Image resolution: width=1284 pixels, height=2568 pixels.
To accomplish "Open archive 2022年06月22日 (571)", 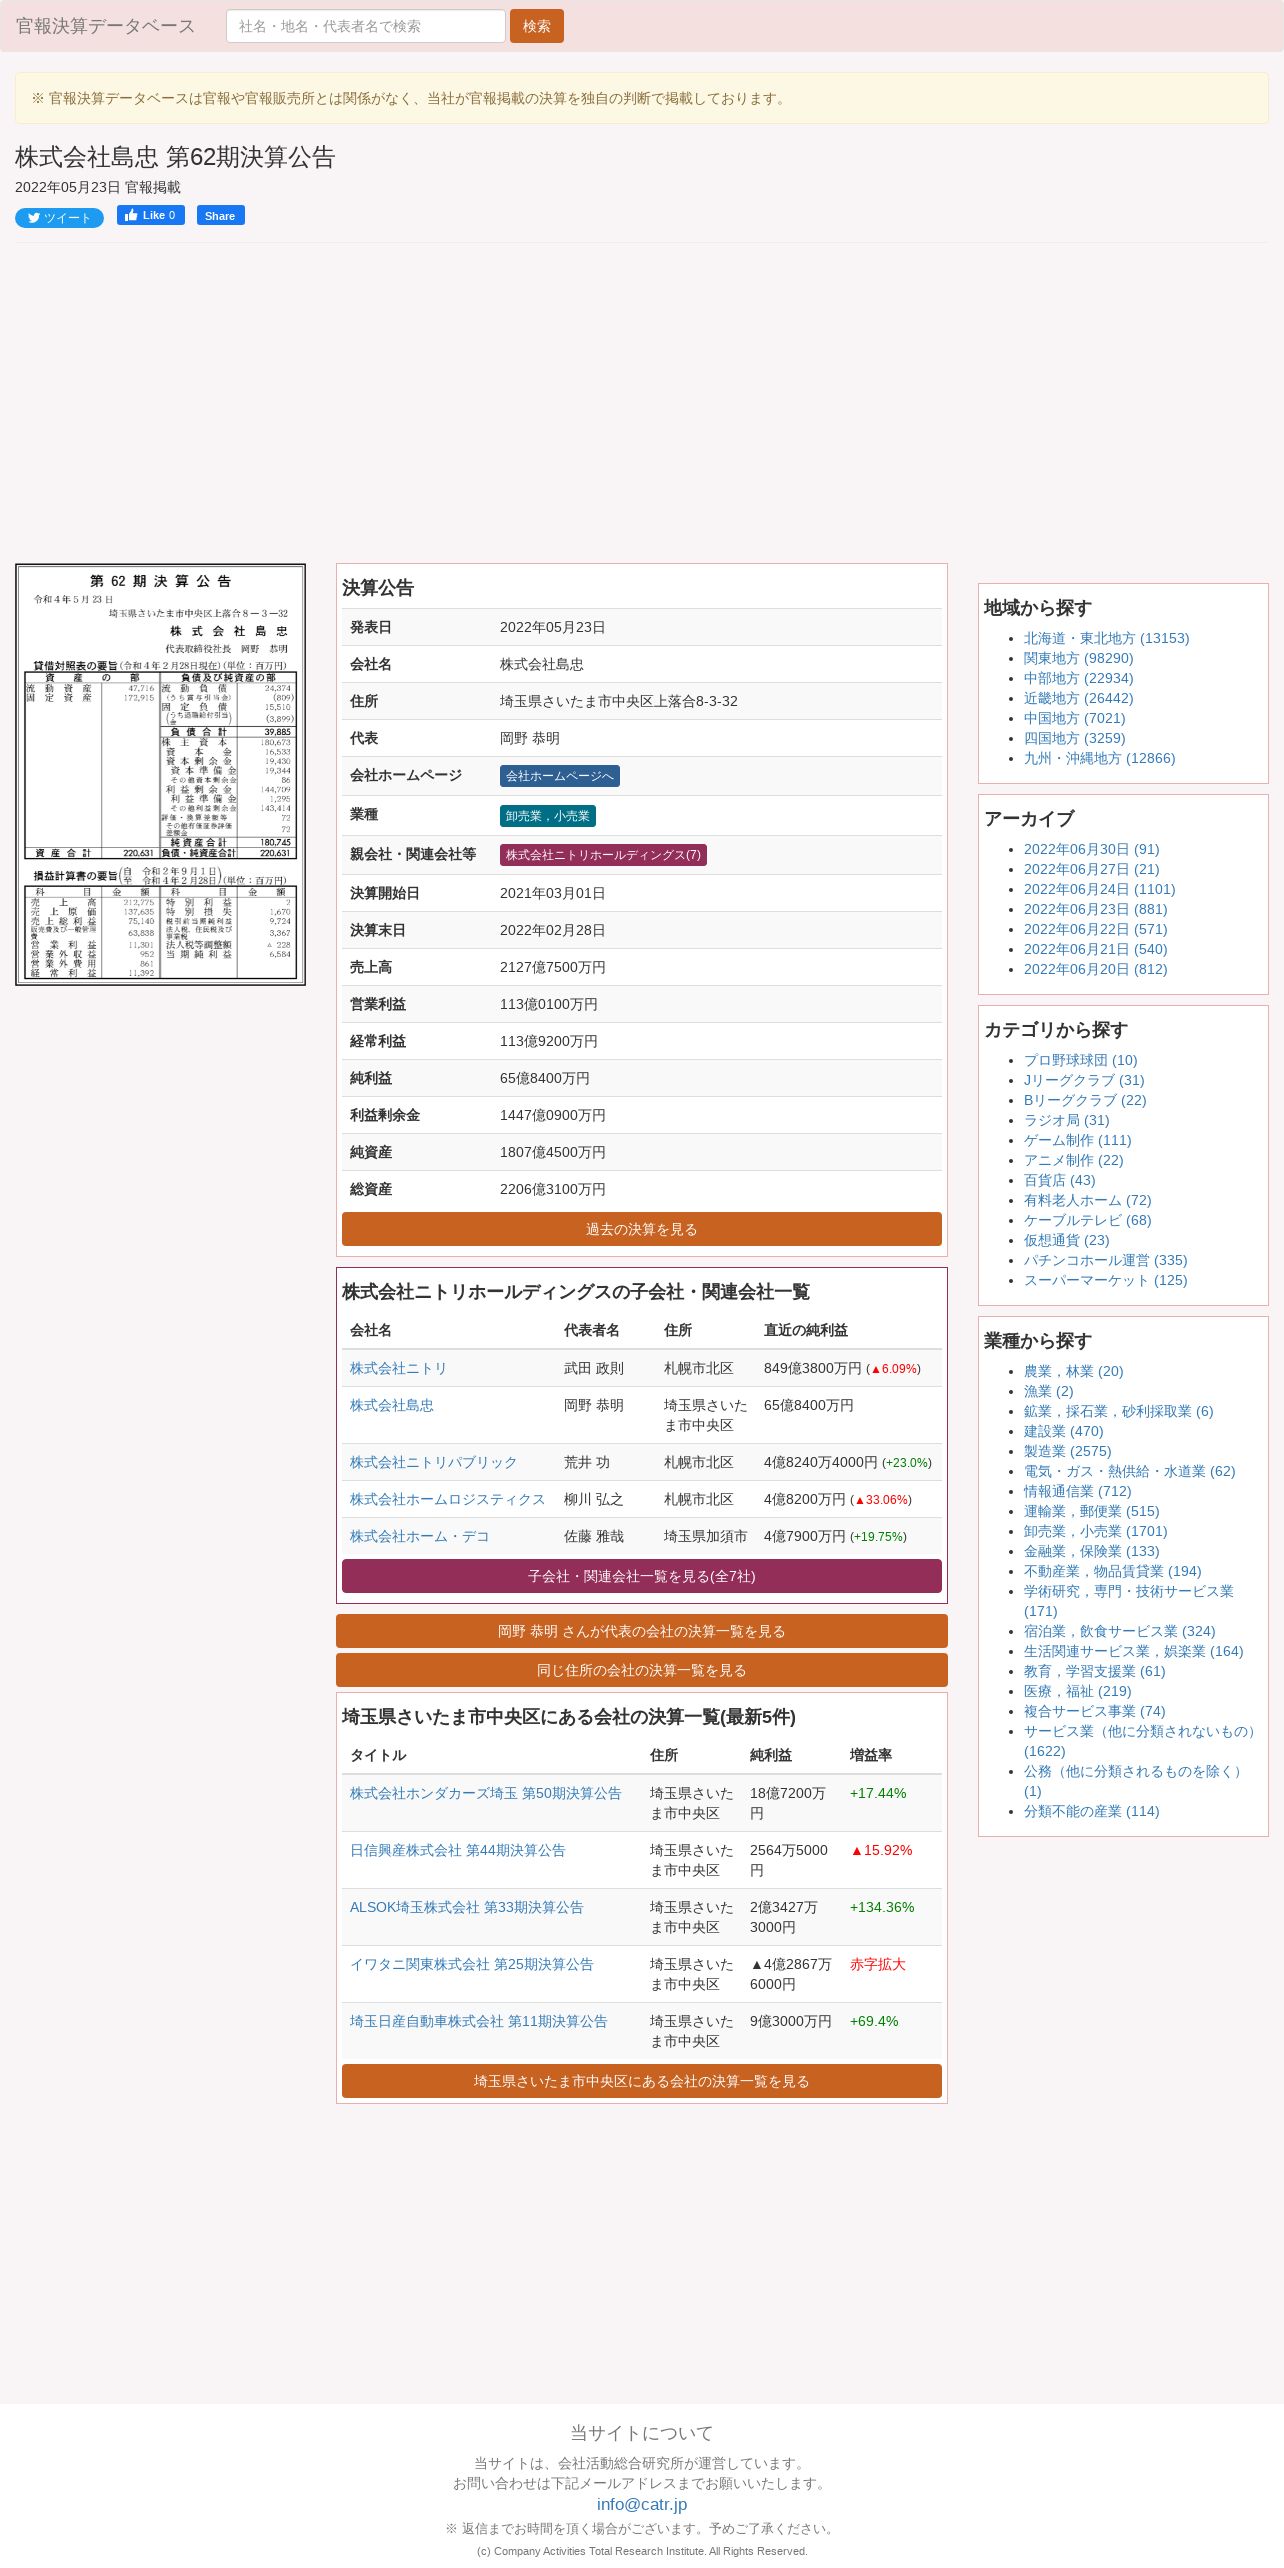I will click(1095, 929).
